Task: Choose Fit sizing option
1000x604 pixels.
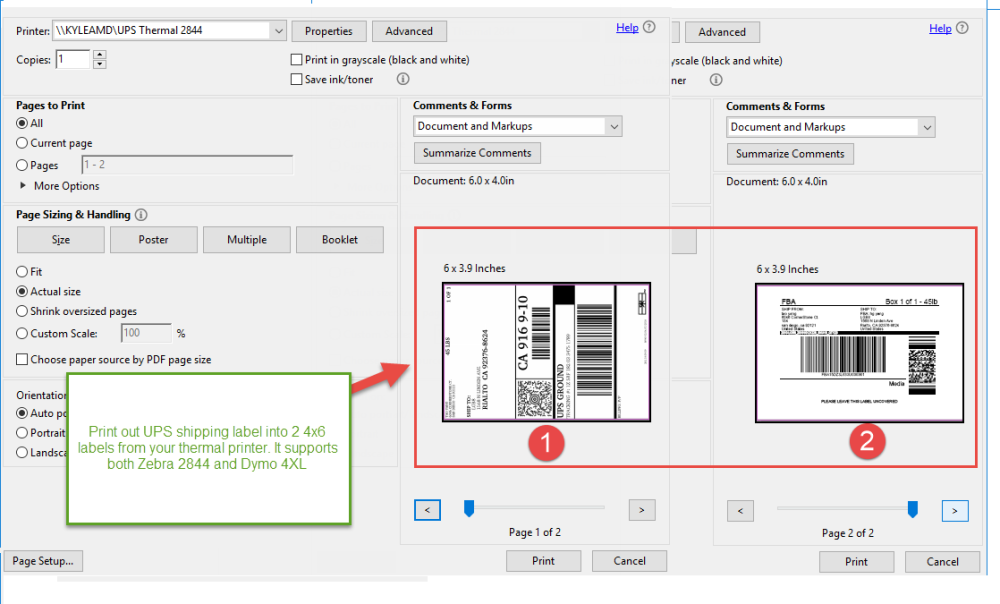Action: (22, 272)
